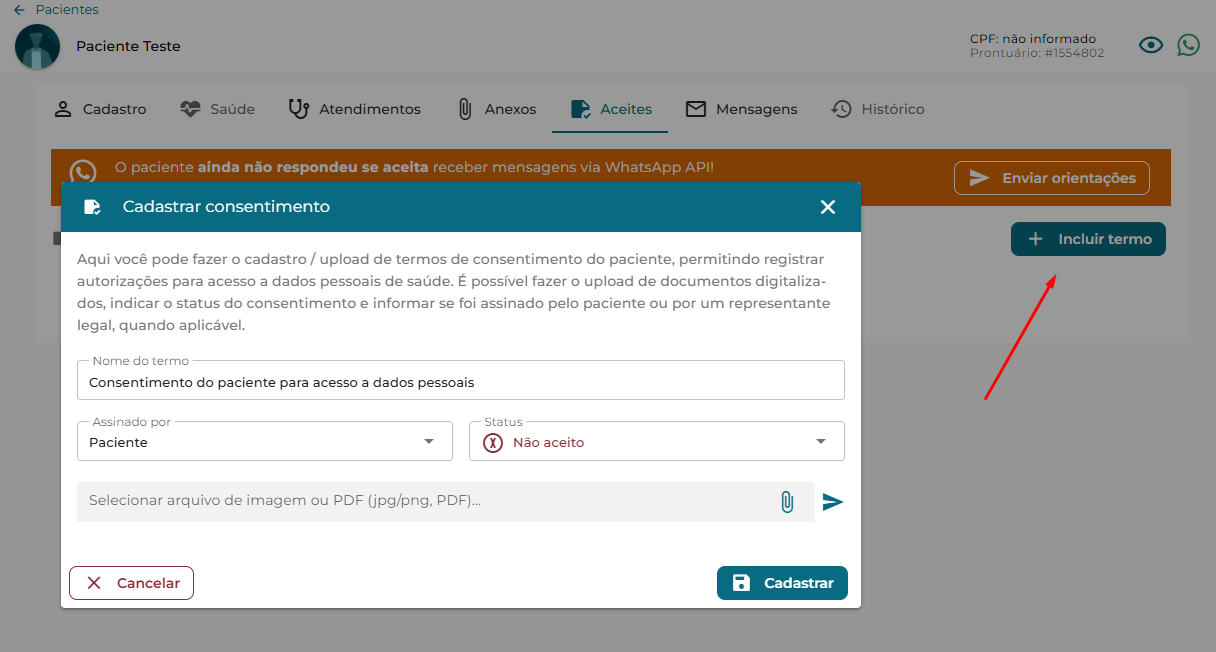1216x652 pixels.
Task: Open the Status dropdown
Action: 657,441
